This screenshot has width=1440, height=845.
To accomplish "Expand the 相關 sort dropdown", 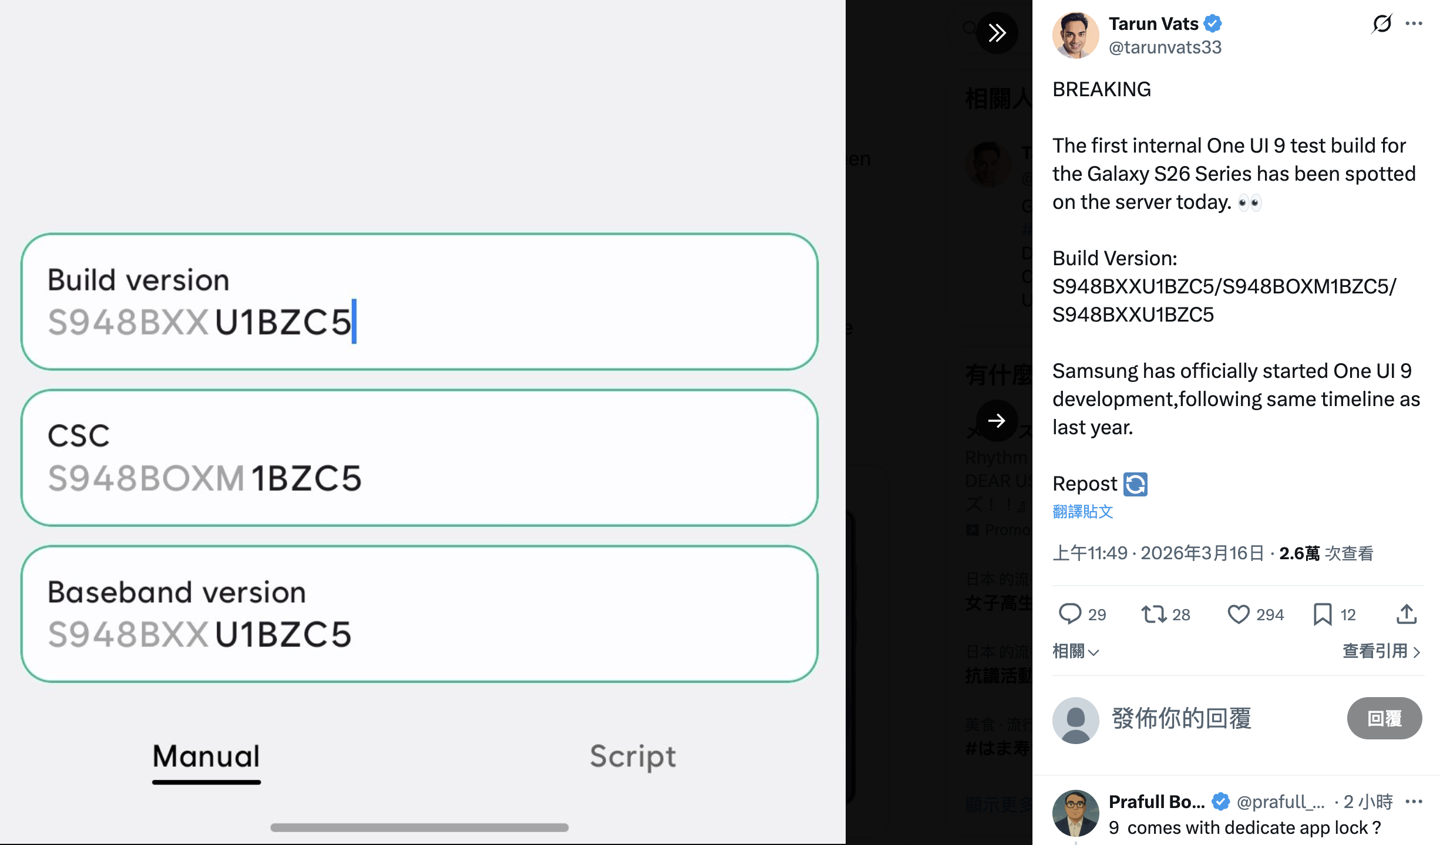I will pyautogui.click(x=1075, y=652).
